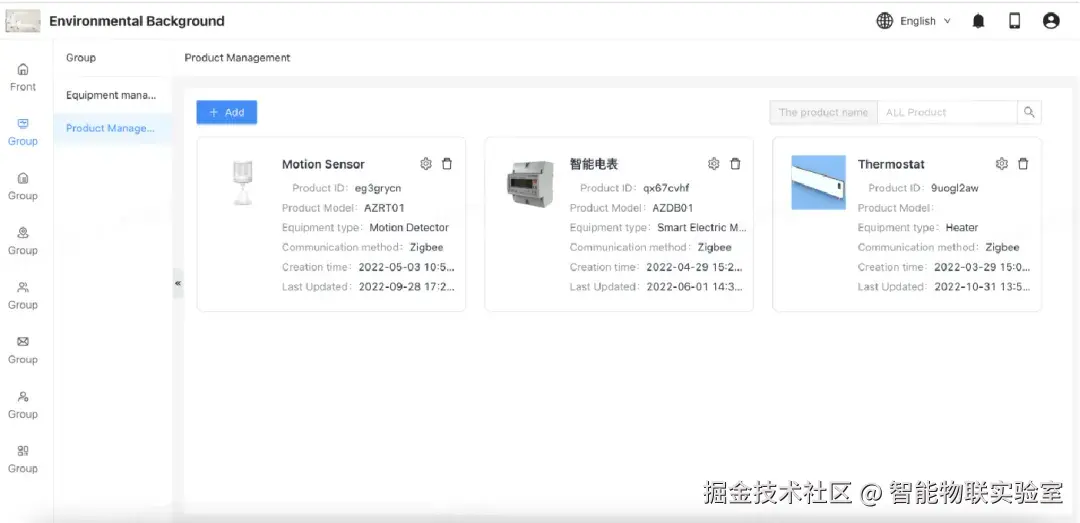Click product model AZDB01
The image size is (1080, 523).
pyautogui.click(x=673, y=208)
